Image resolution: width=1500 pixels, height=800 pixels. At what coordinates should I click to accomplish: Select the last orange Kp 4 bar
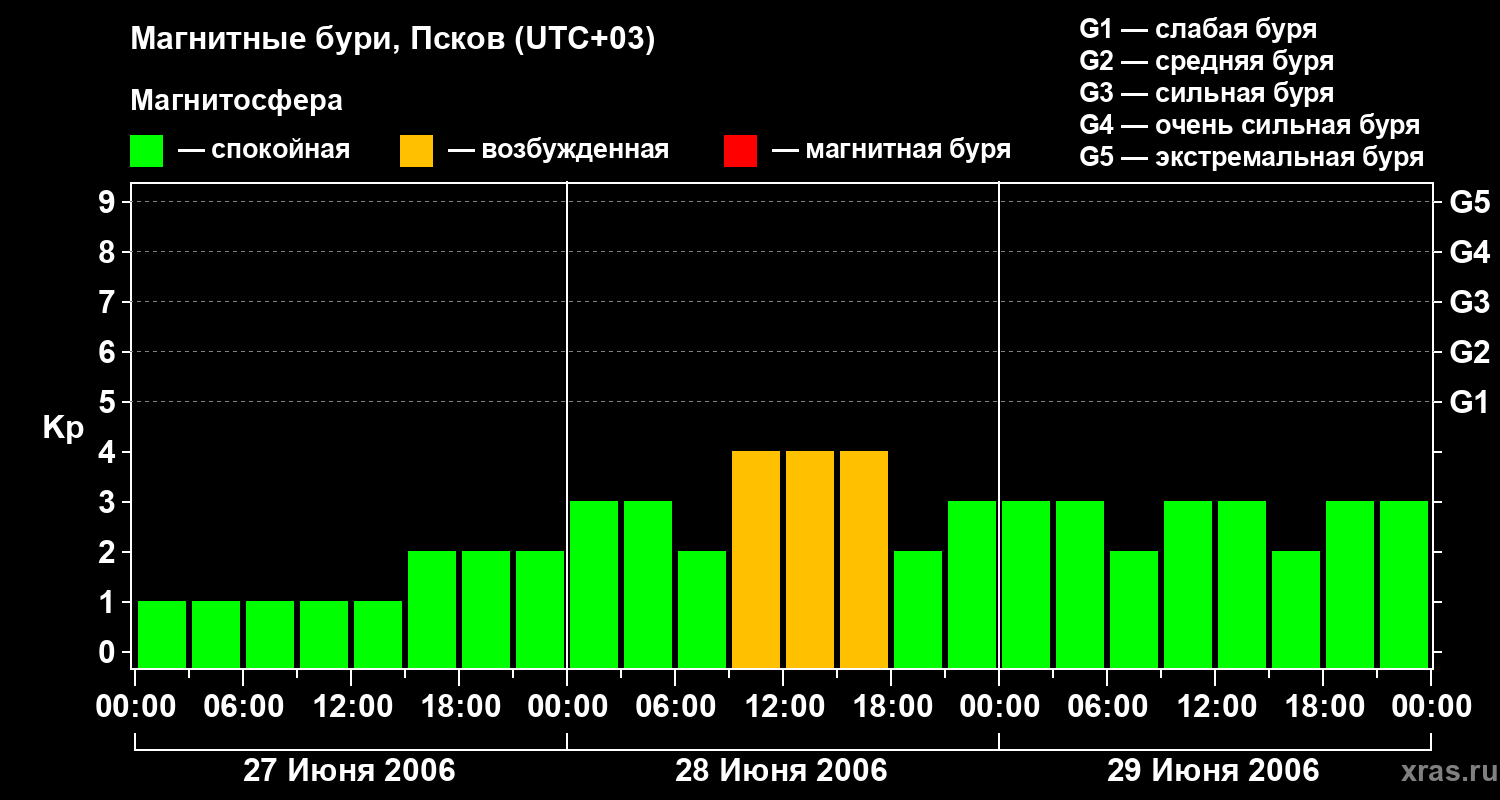(864, 559)
